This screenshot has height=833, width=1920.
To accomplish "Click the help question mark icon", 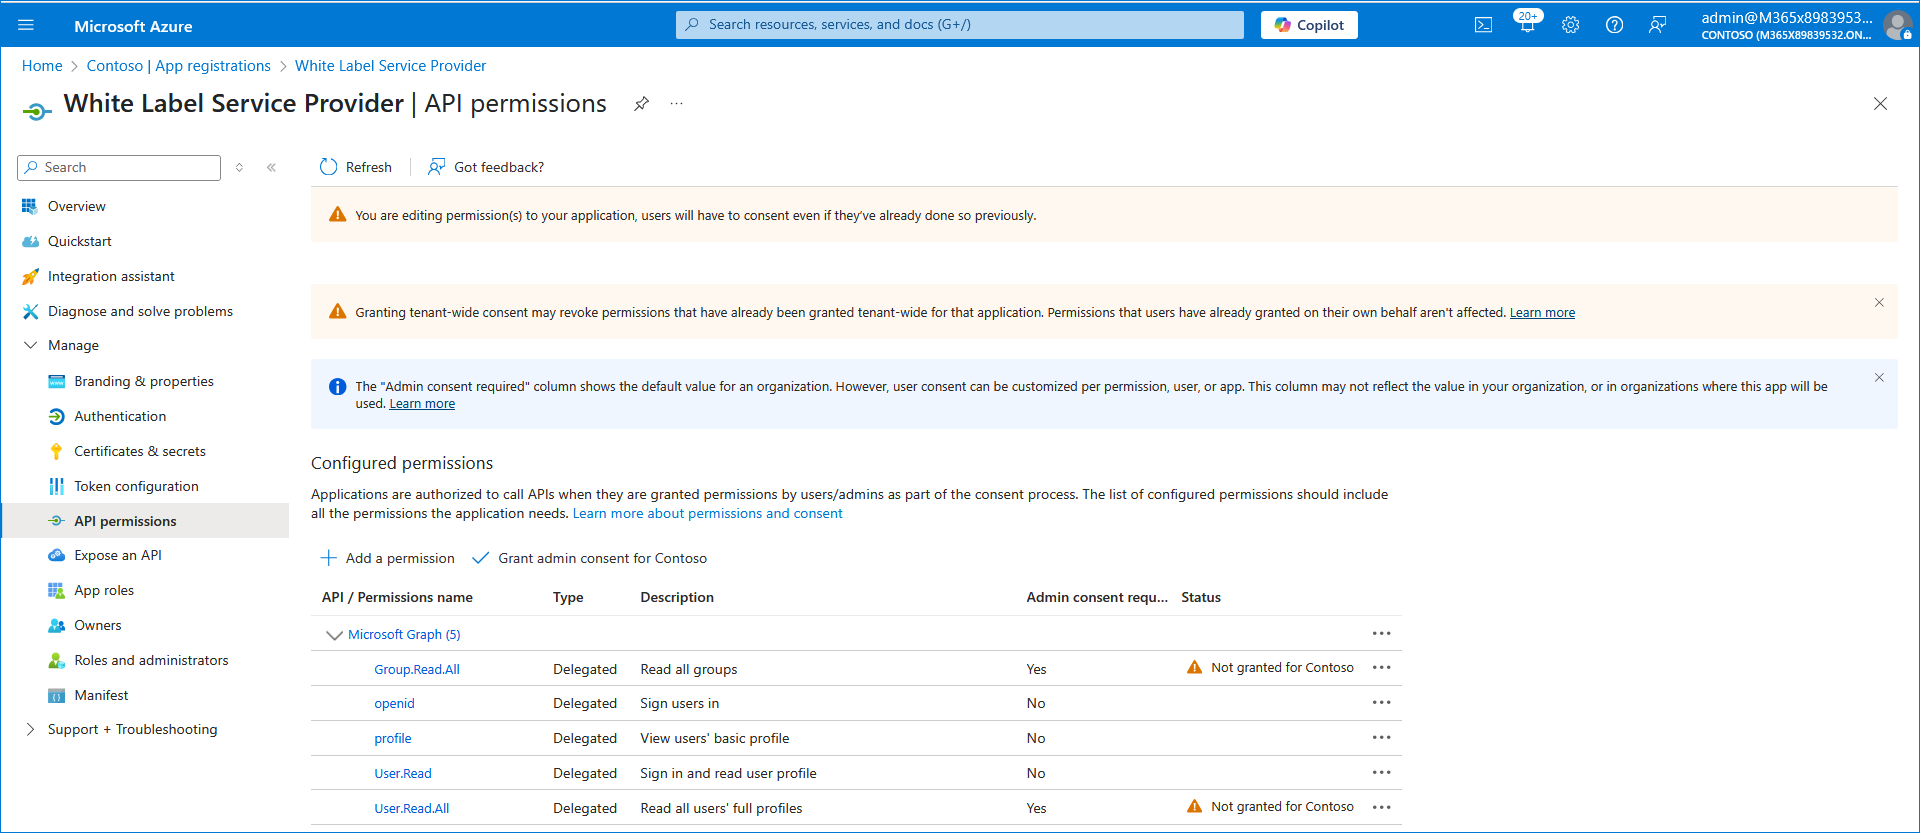I will (x=1614, y=25).
